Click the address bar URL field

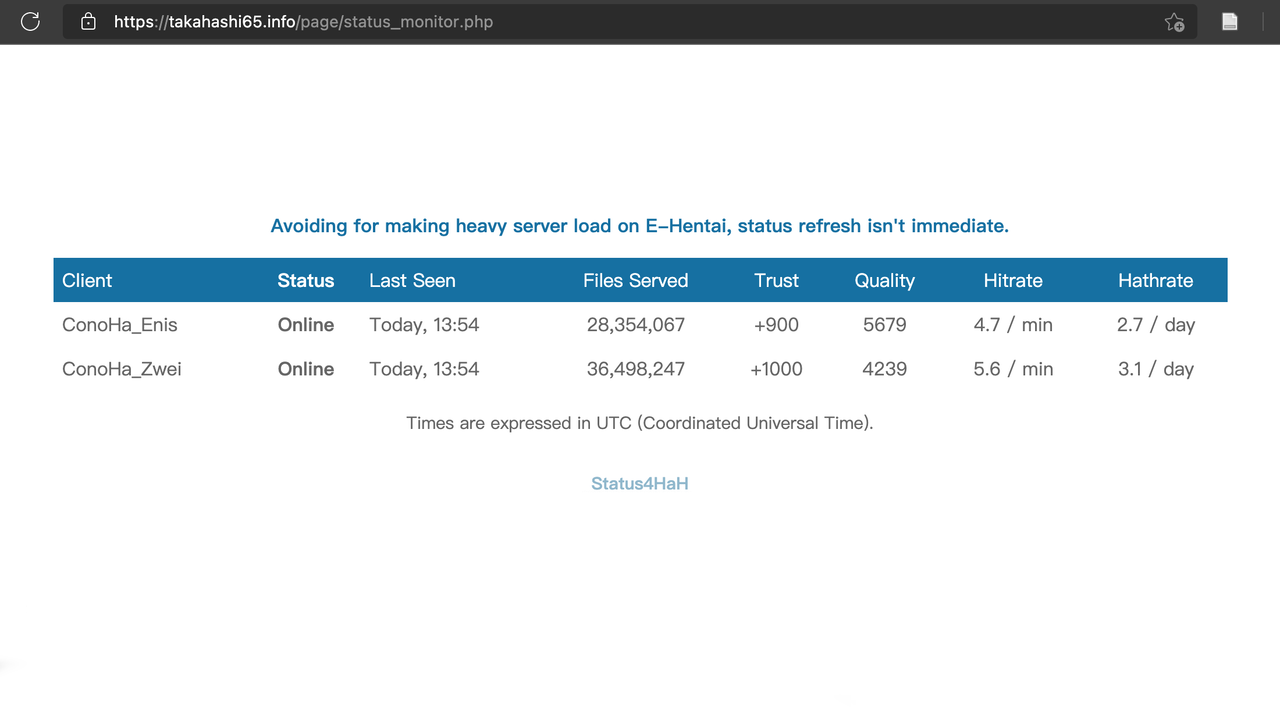[x=600, y=21]
